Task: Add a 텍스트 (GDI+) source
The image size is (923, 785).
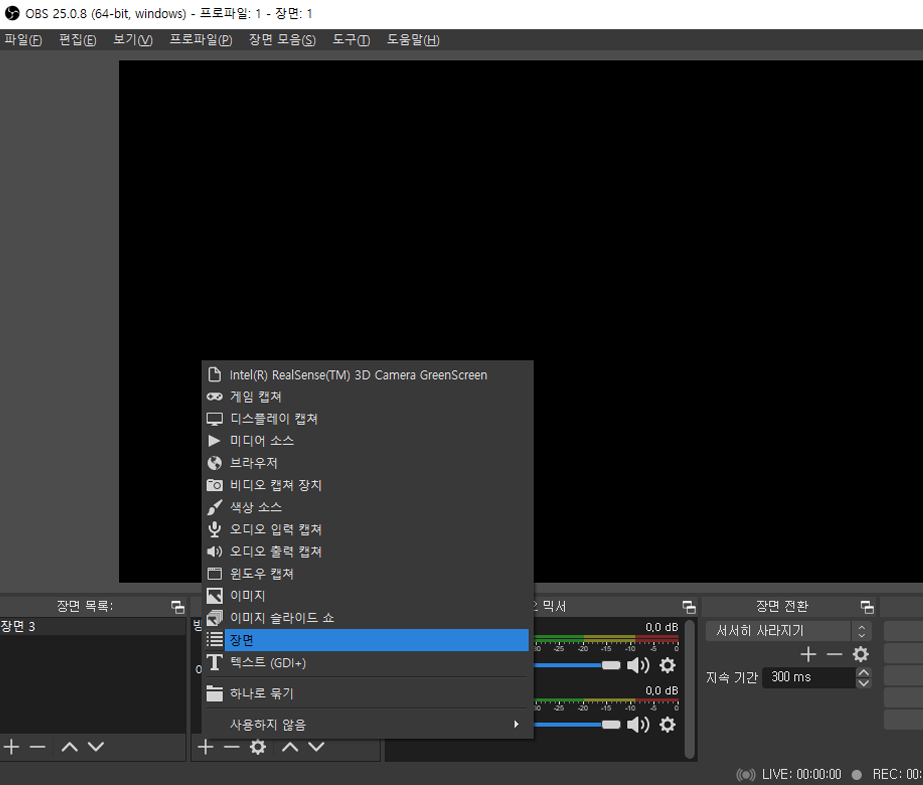Action: [x=367, y=663]
